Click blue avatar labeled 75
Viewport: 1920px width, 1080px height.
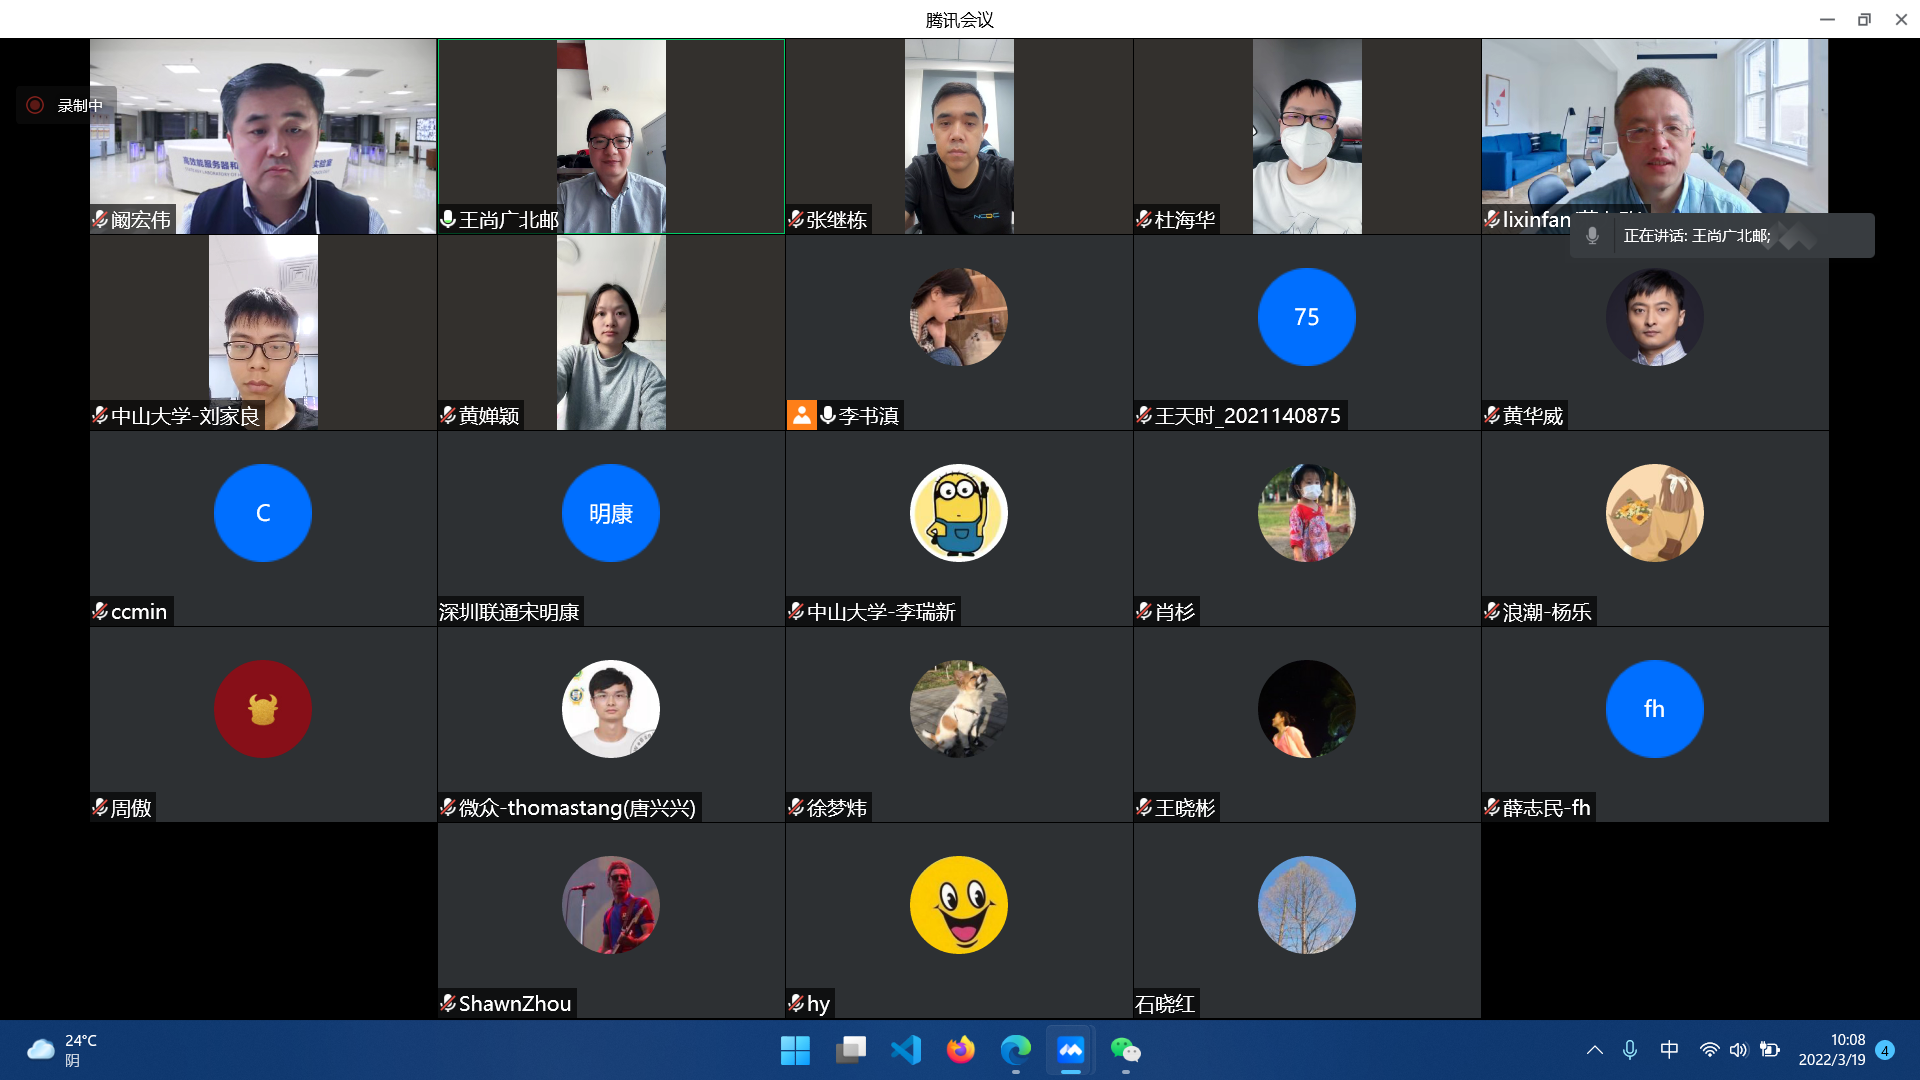(1307, 317)
